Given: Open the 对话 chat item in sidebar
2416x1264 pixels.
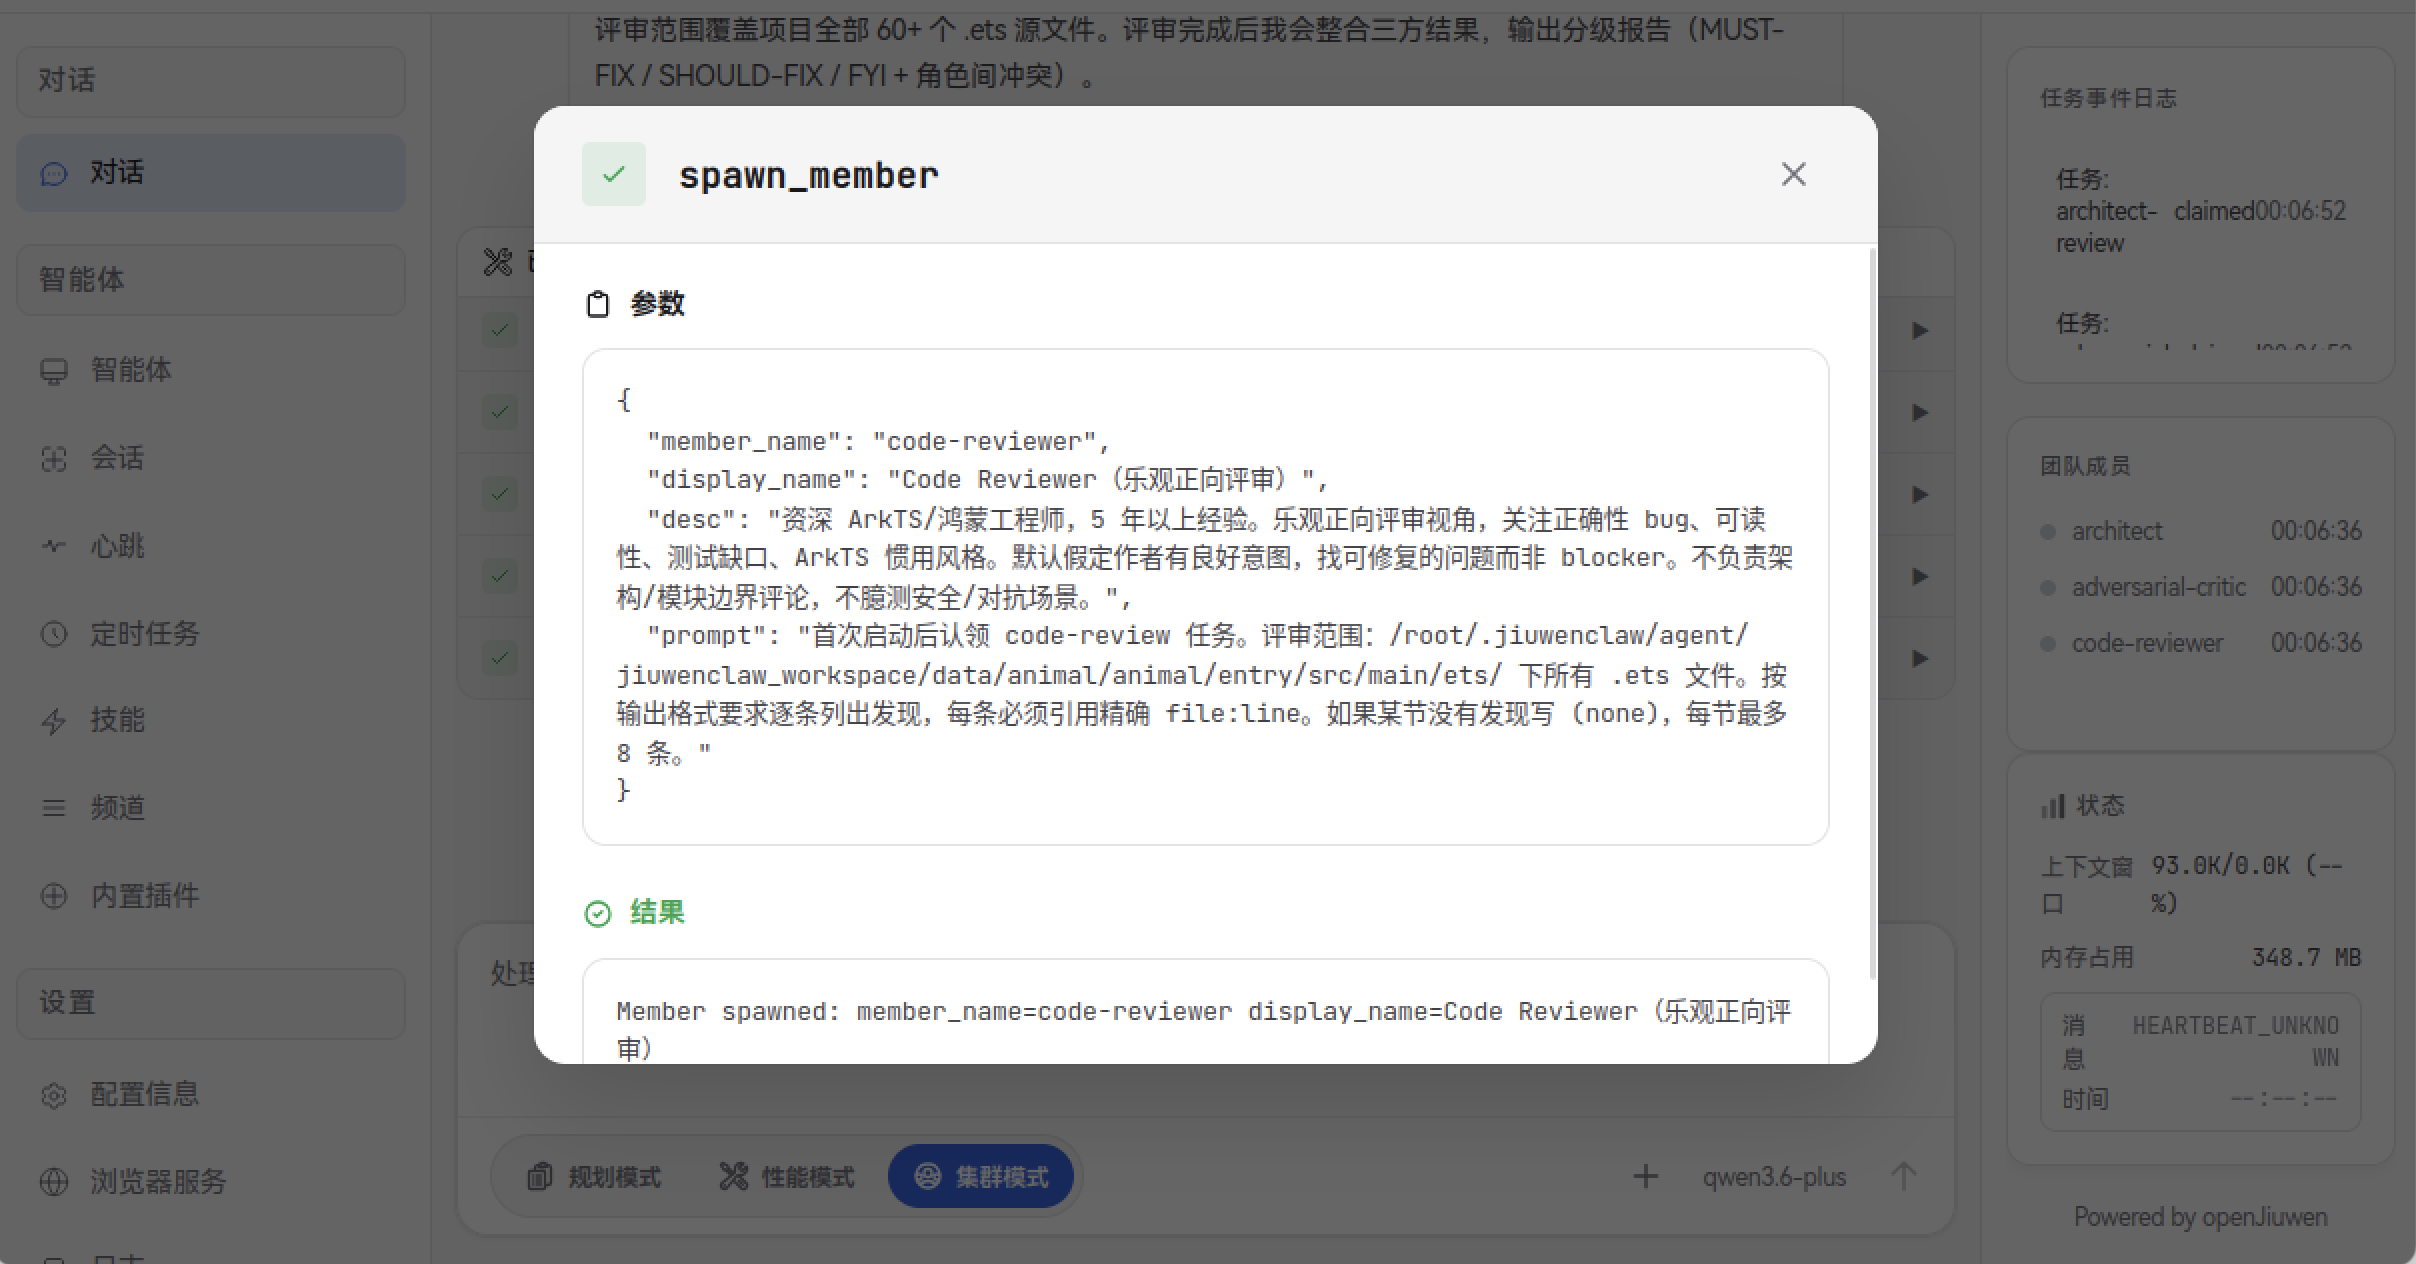Looking at the screenshot, I should coord(210,172).
